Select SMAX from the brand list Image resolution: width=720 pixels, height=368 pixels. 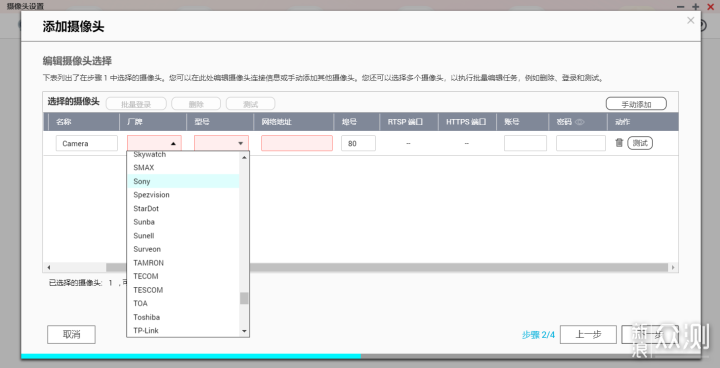click(x=183, y=168)
